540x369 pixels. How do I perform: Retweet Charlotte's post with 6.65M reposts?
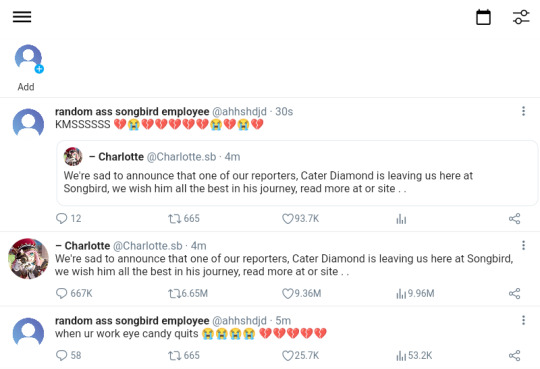click(188, 294)
